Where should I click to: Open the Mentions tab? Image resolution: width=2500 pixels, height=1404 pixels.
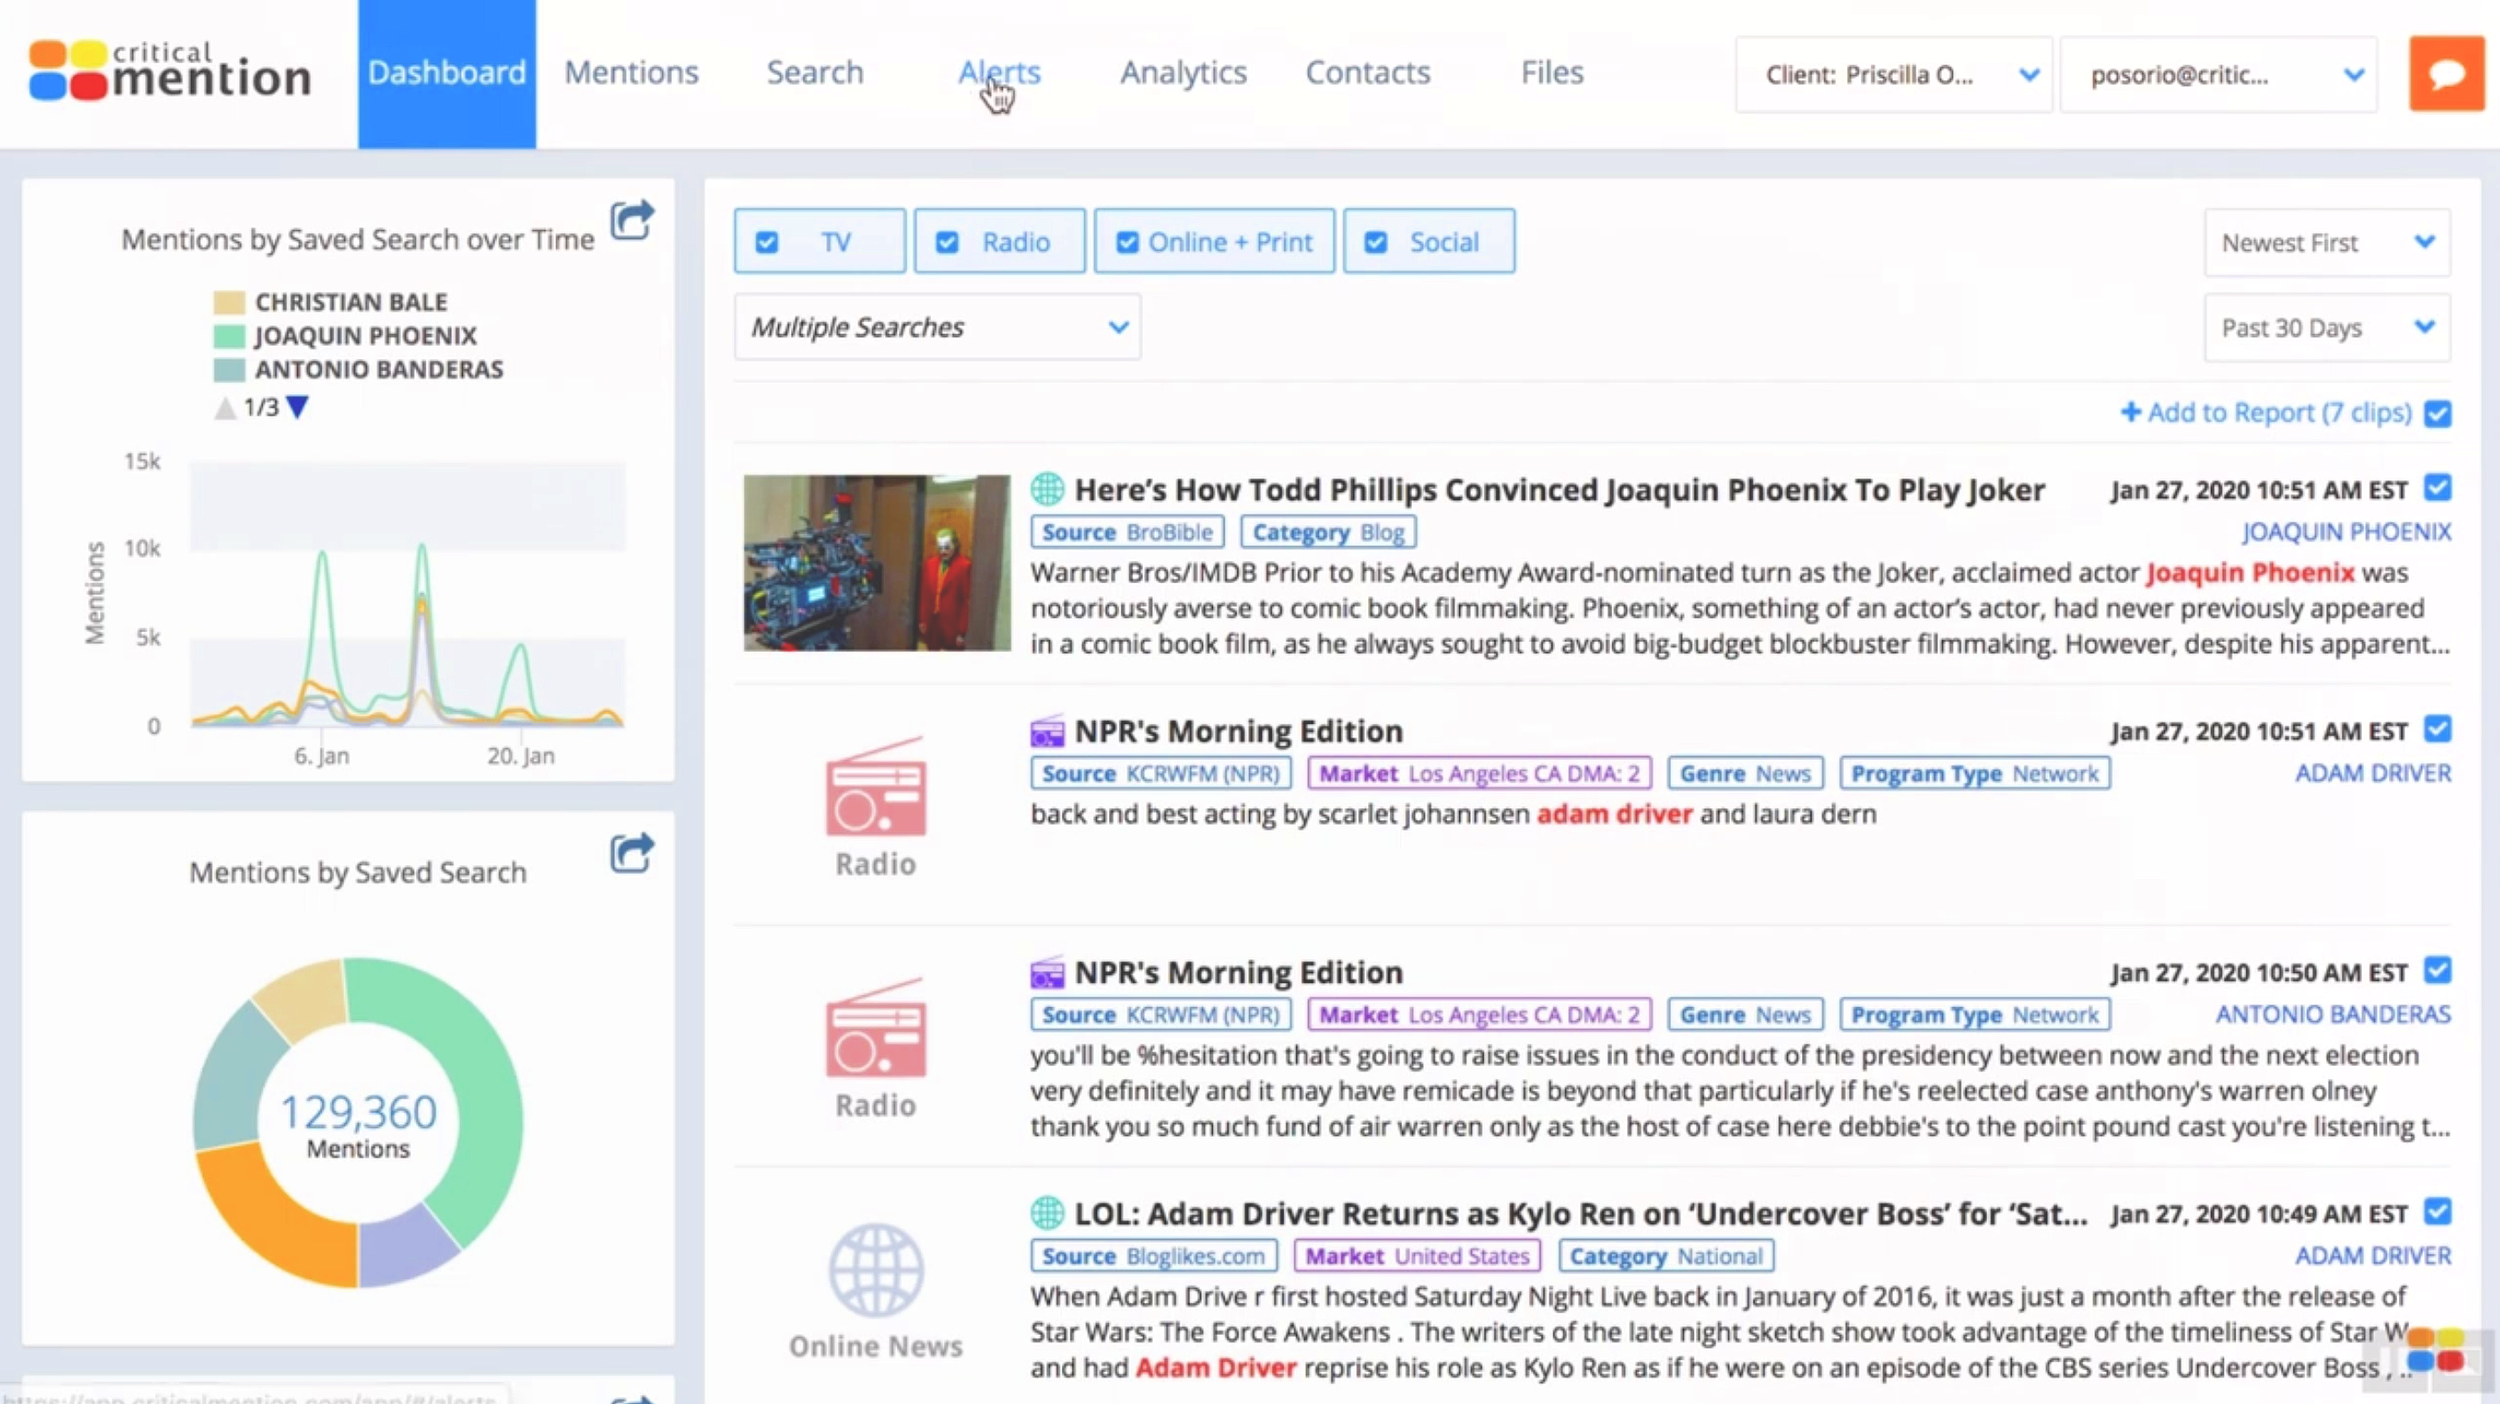pyautogui.click(x=631, y=72)
